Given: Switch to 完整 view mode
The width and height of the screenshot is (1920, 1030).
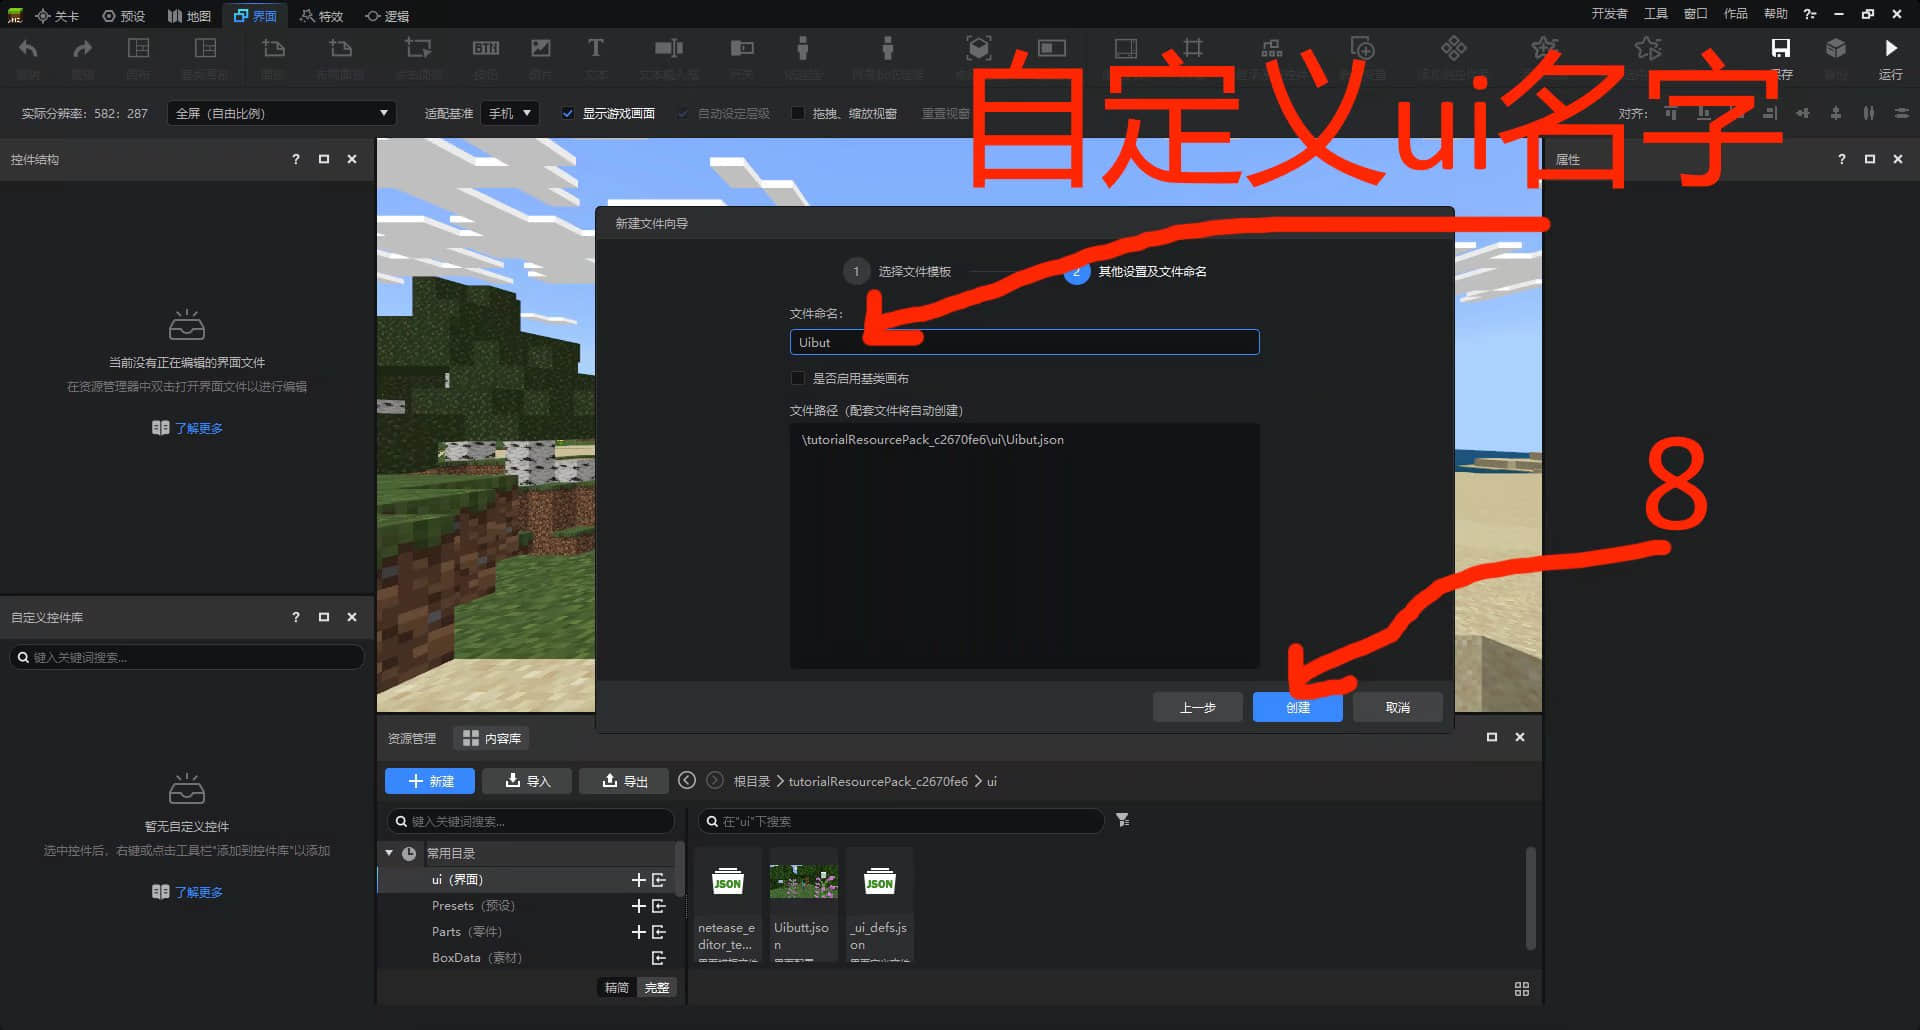Looking at the screenshot, I should click(x=657, y=988).
